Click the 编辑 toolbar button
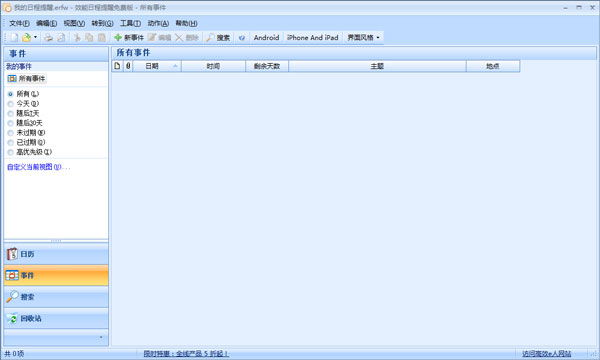600x360 pixels. click(x=160, y=37)
